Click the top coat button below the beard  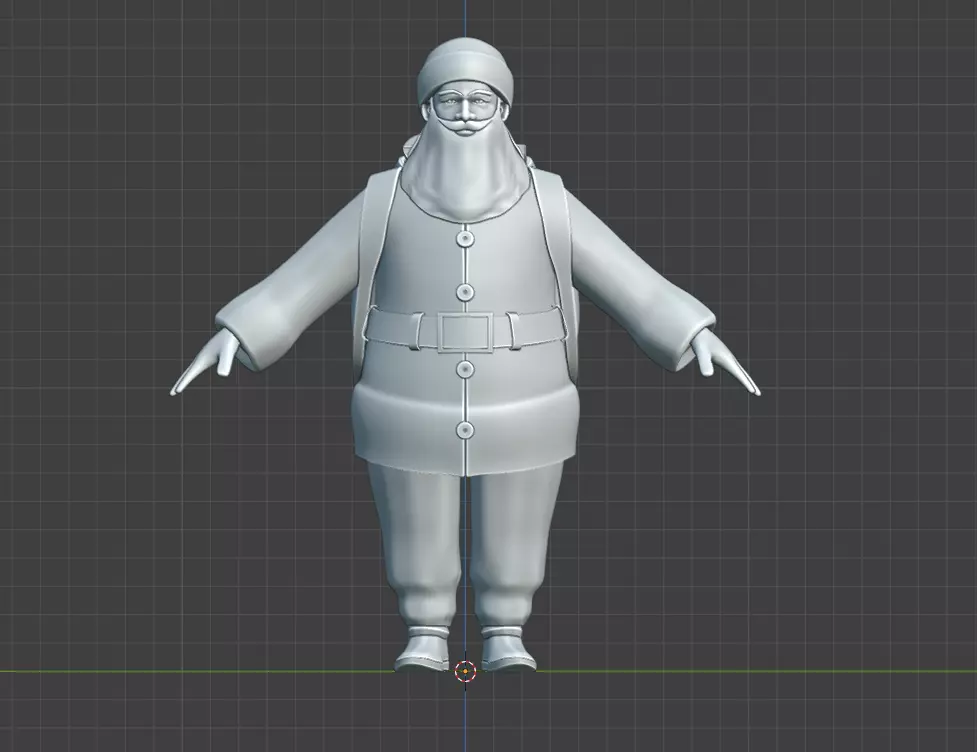465,239
